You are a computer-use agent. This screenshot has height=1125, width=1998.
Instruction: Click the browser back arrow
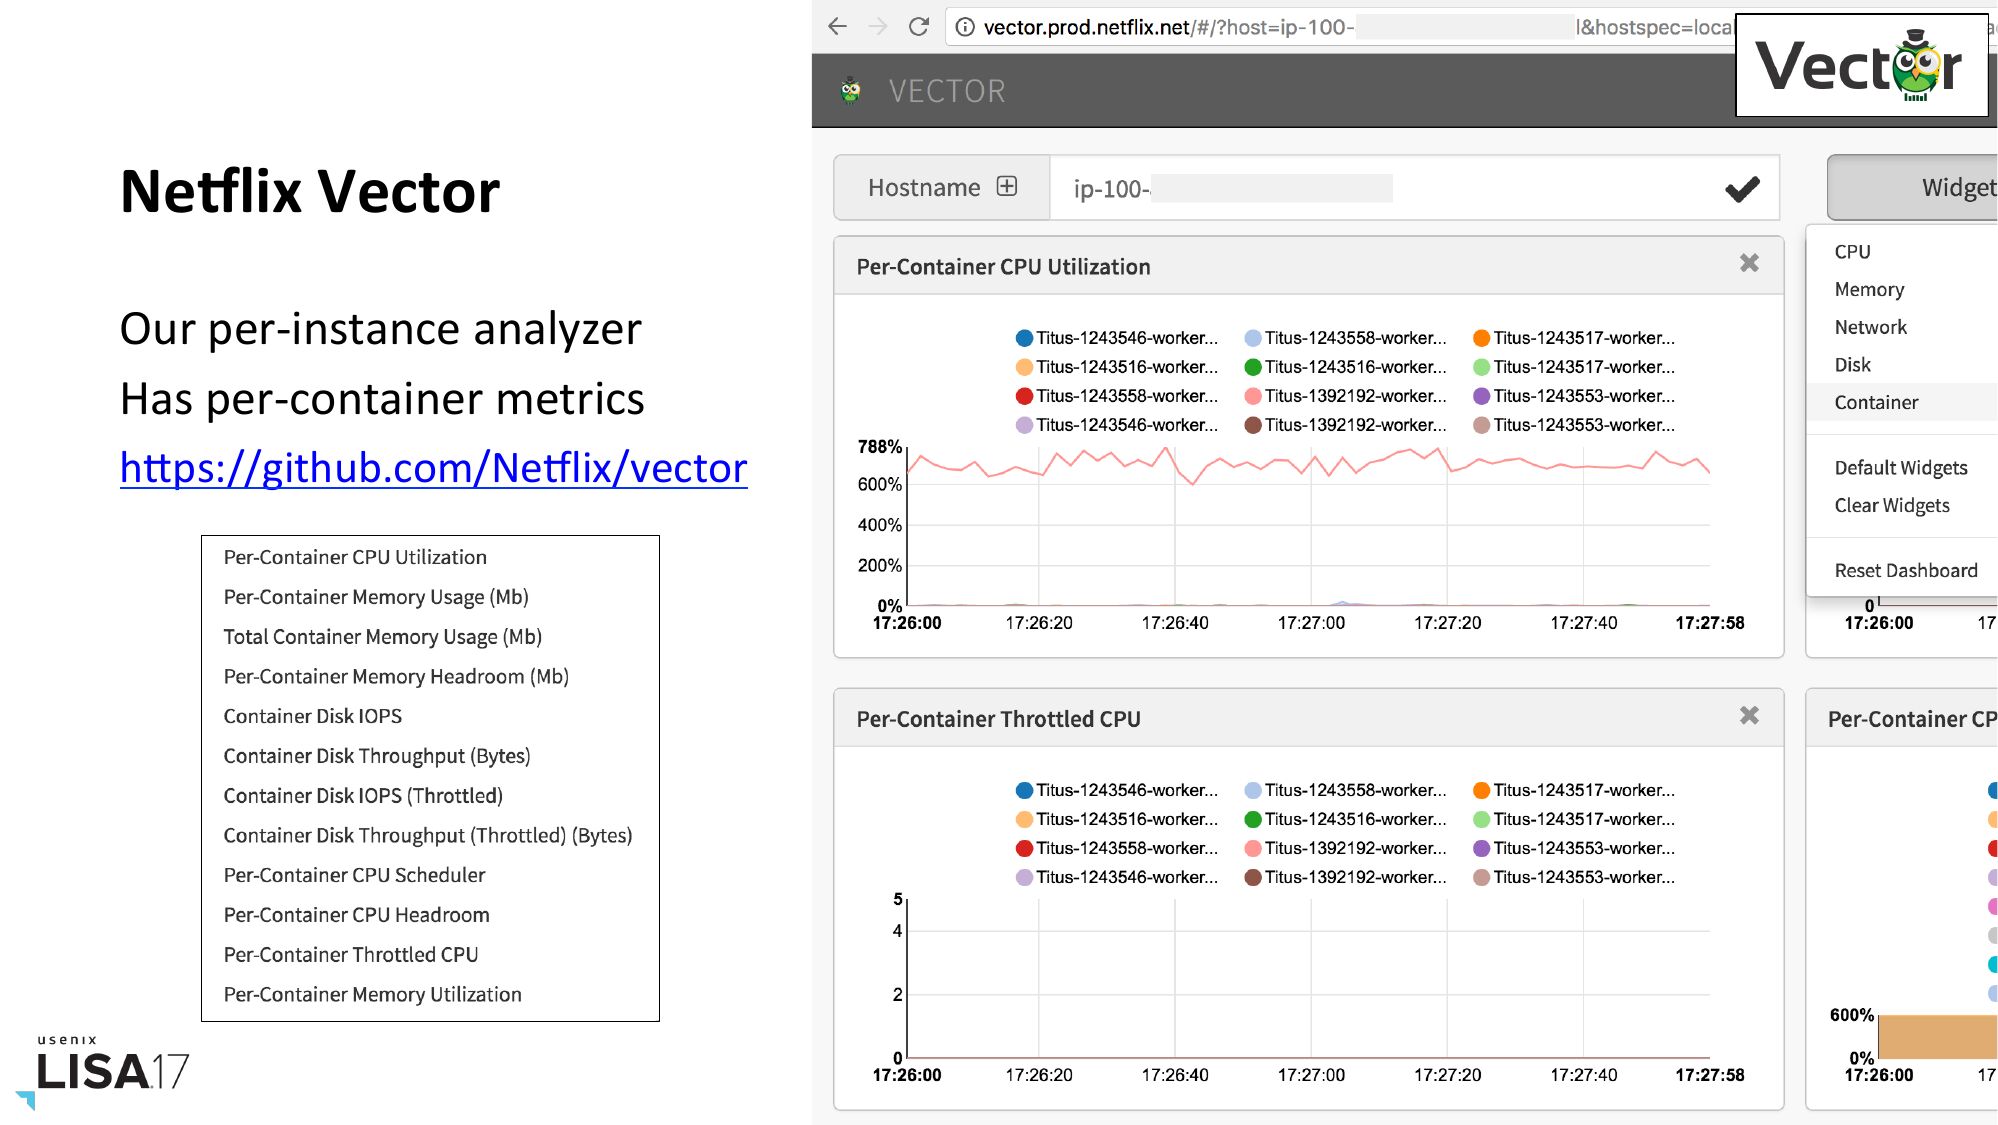(x=838, y=27)
